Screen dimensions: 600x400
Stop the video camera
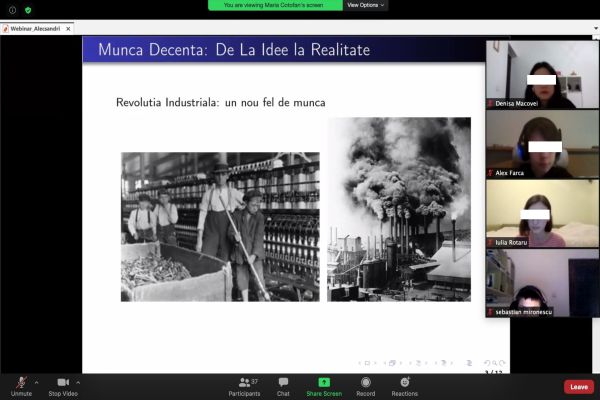pos(62,384)
